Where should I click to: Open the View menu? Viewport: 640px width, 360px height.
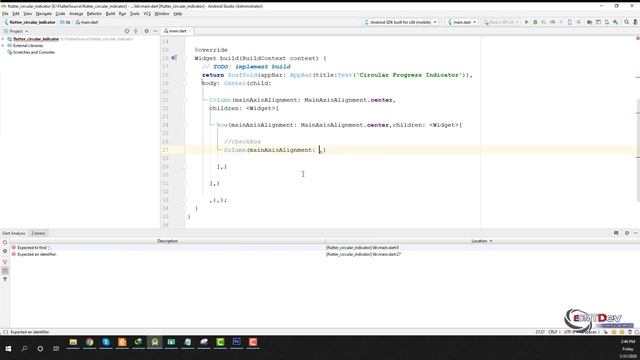point(27,13)
